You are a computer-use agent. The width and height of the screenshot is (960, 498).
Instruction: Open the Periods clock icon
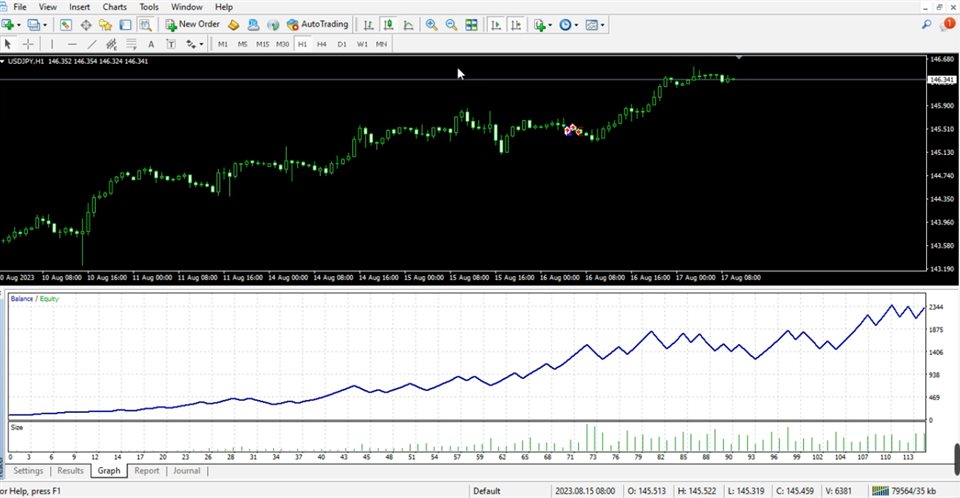pos(566,25)
